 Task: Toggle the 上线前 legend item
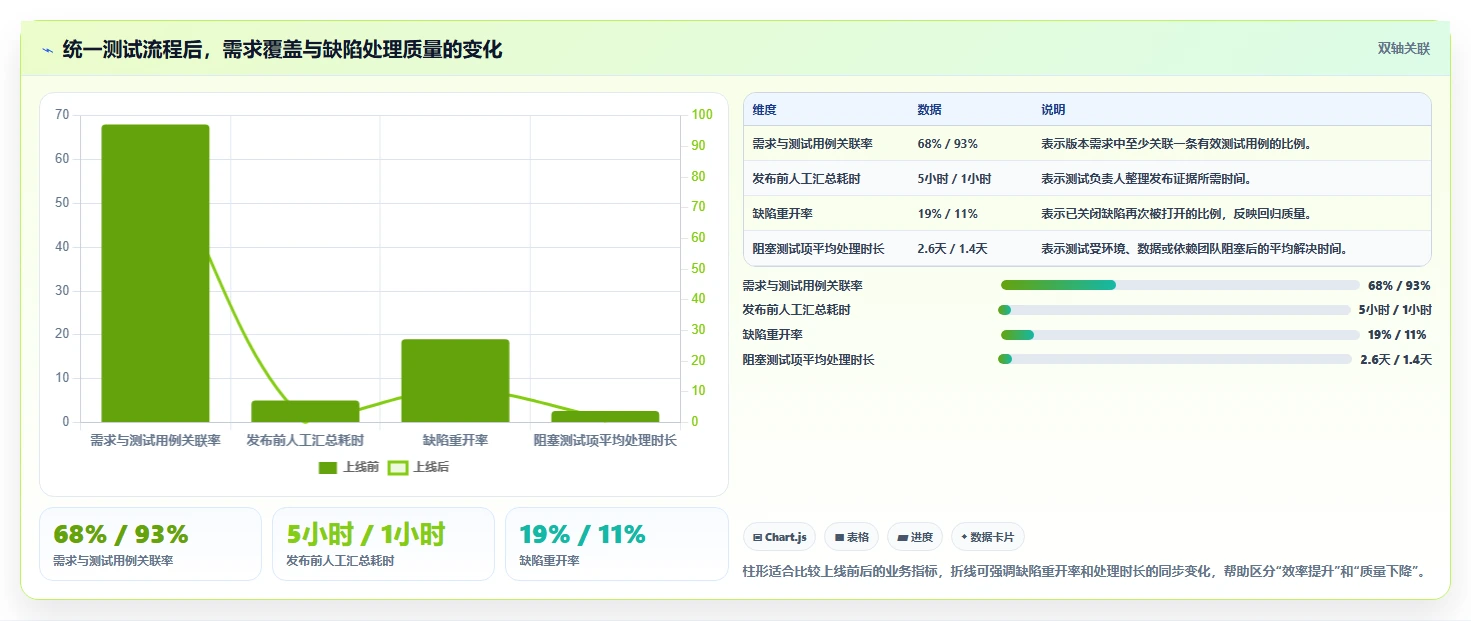pyautogui.click(x=348, y=467)
